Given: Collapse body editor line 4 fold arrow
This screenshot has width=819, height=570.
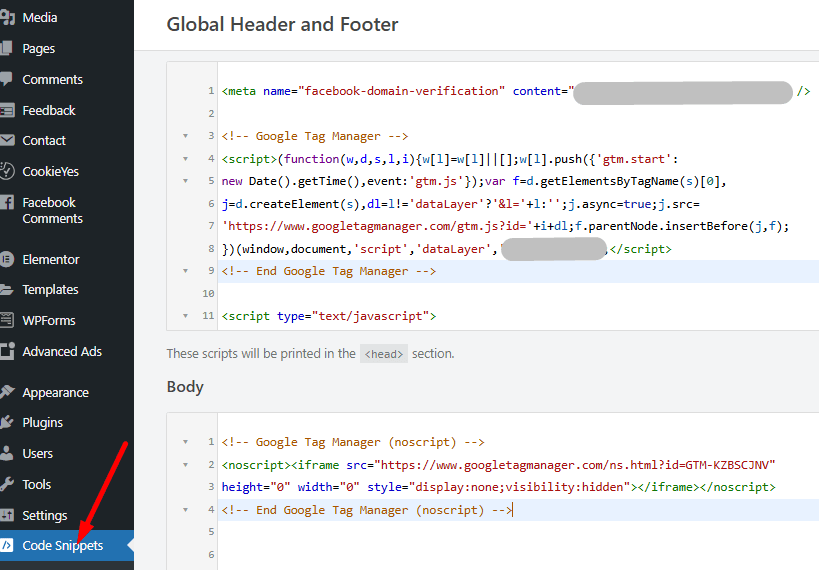Looking at the screenshot, I should [x=185, y=509].
